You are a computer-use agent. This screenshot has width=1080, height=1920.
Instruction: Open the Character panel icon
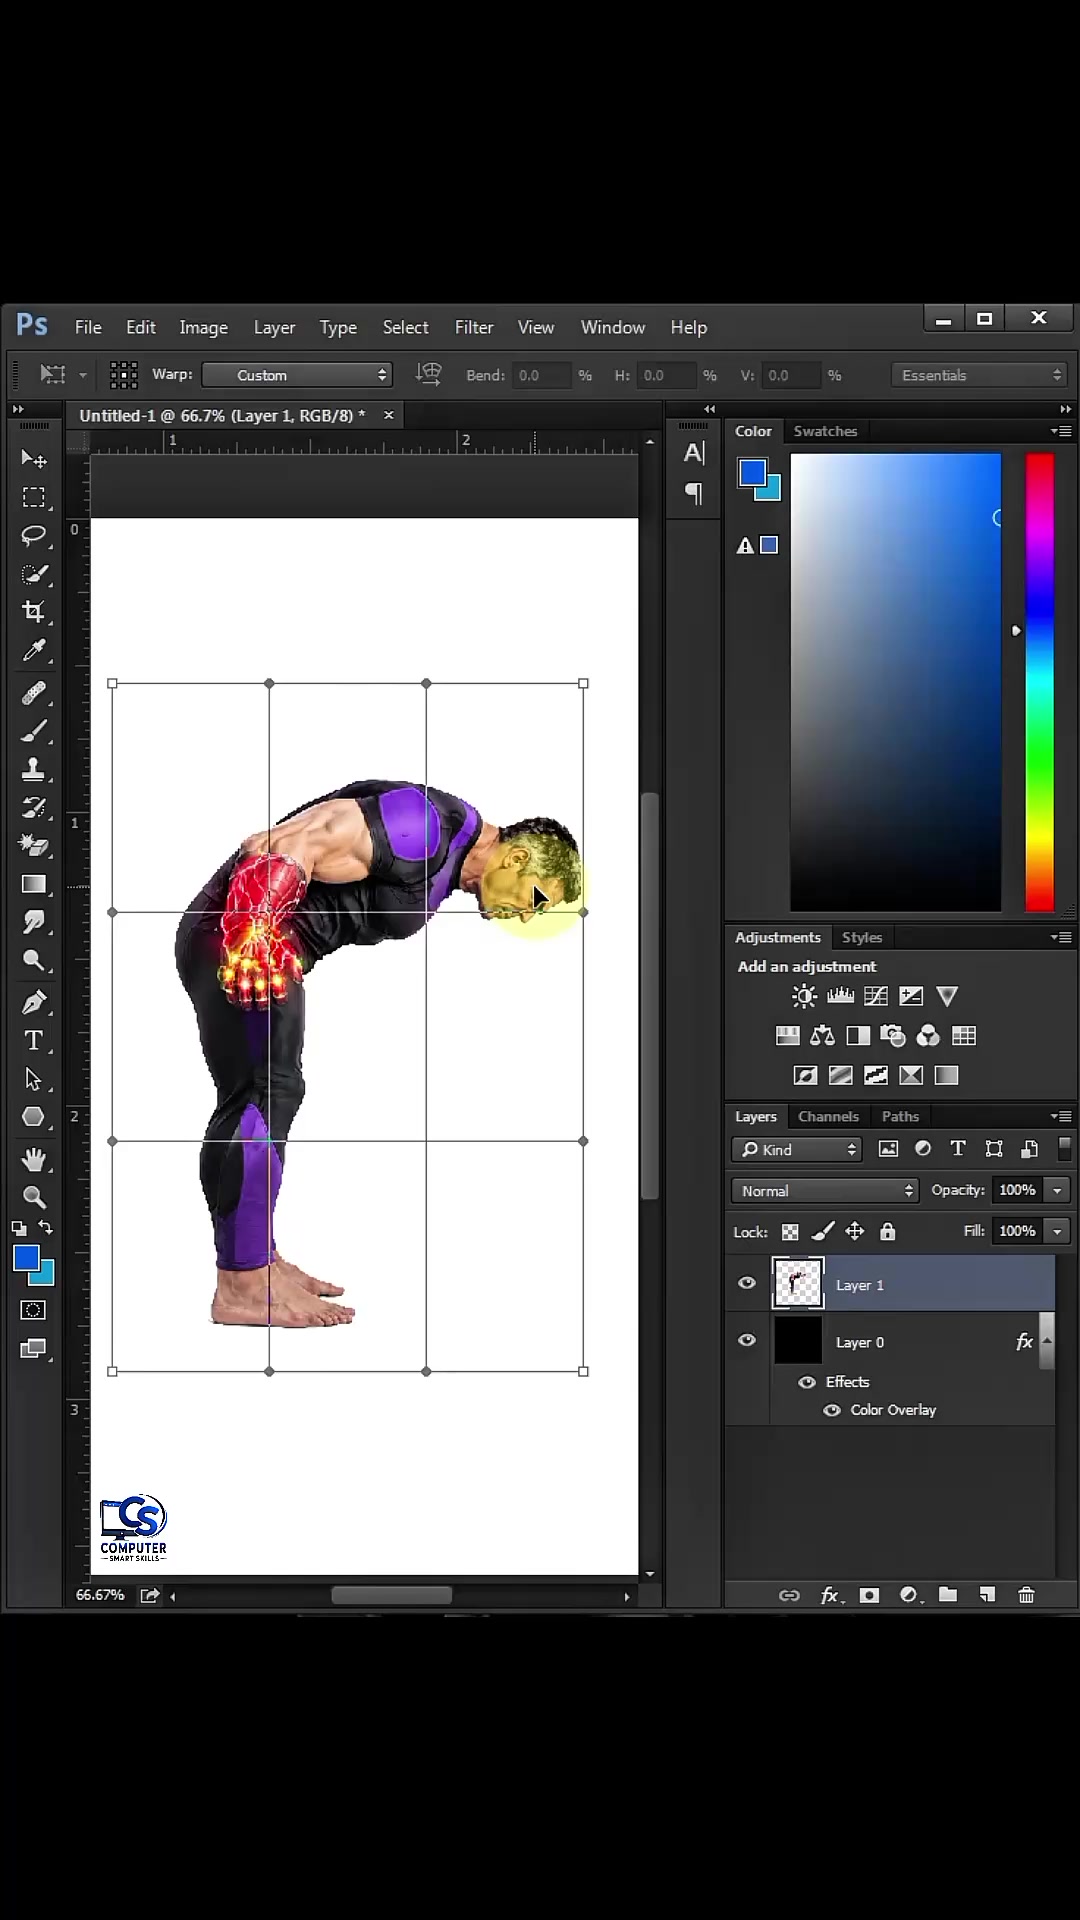click(x=694, y=453)
